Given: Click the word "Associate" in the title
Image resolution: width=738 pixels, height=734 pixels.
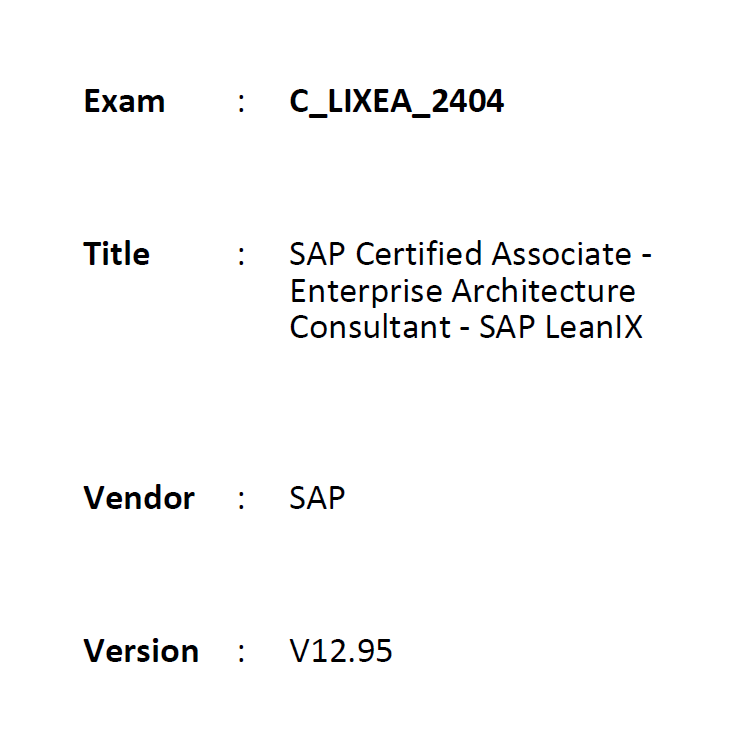Looking at the screenshot, I should click(x=562, y=254).
